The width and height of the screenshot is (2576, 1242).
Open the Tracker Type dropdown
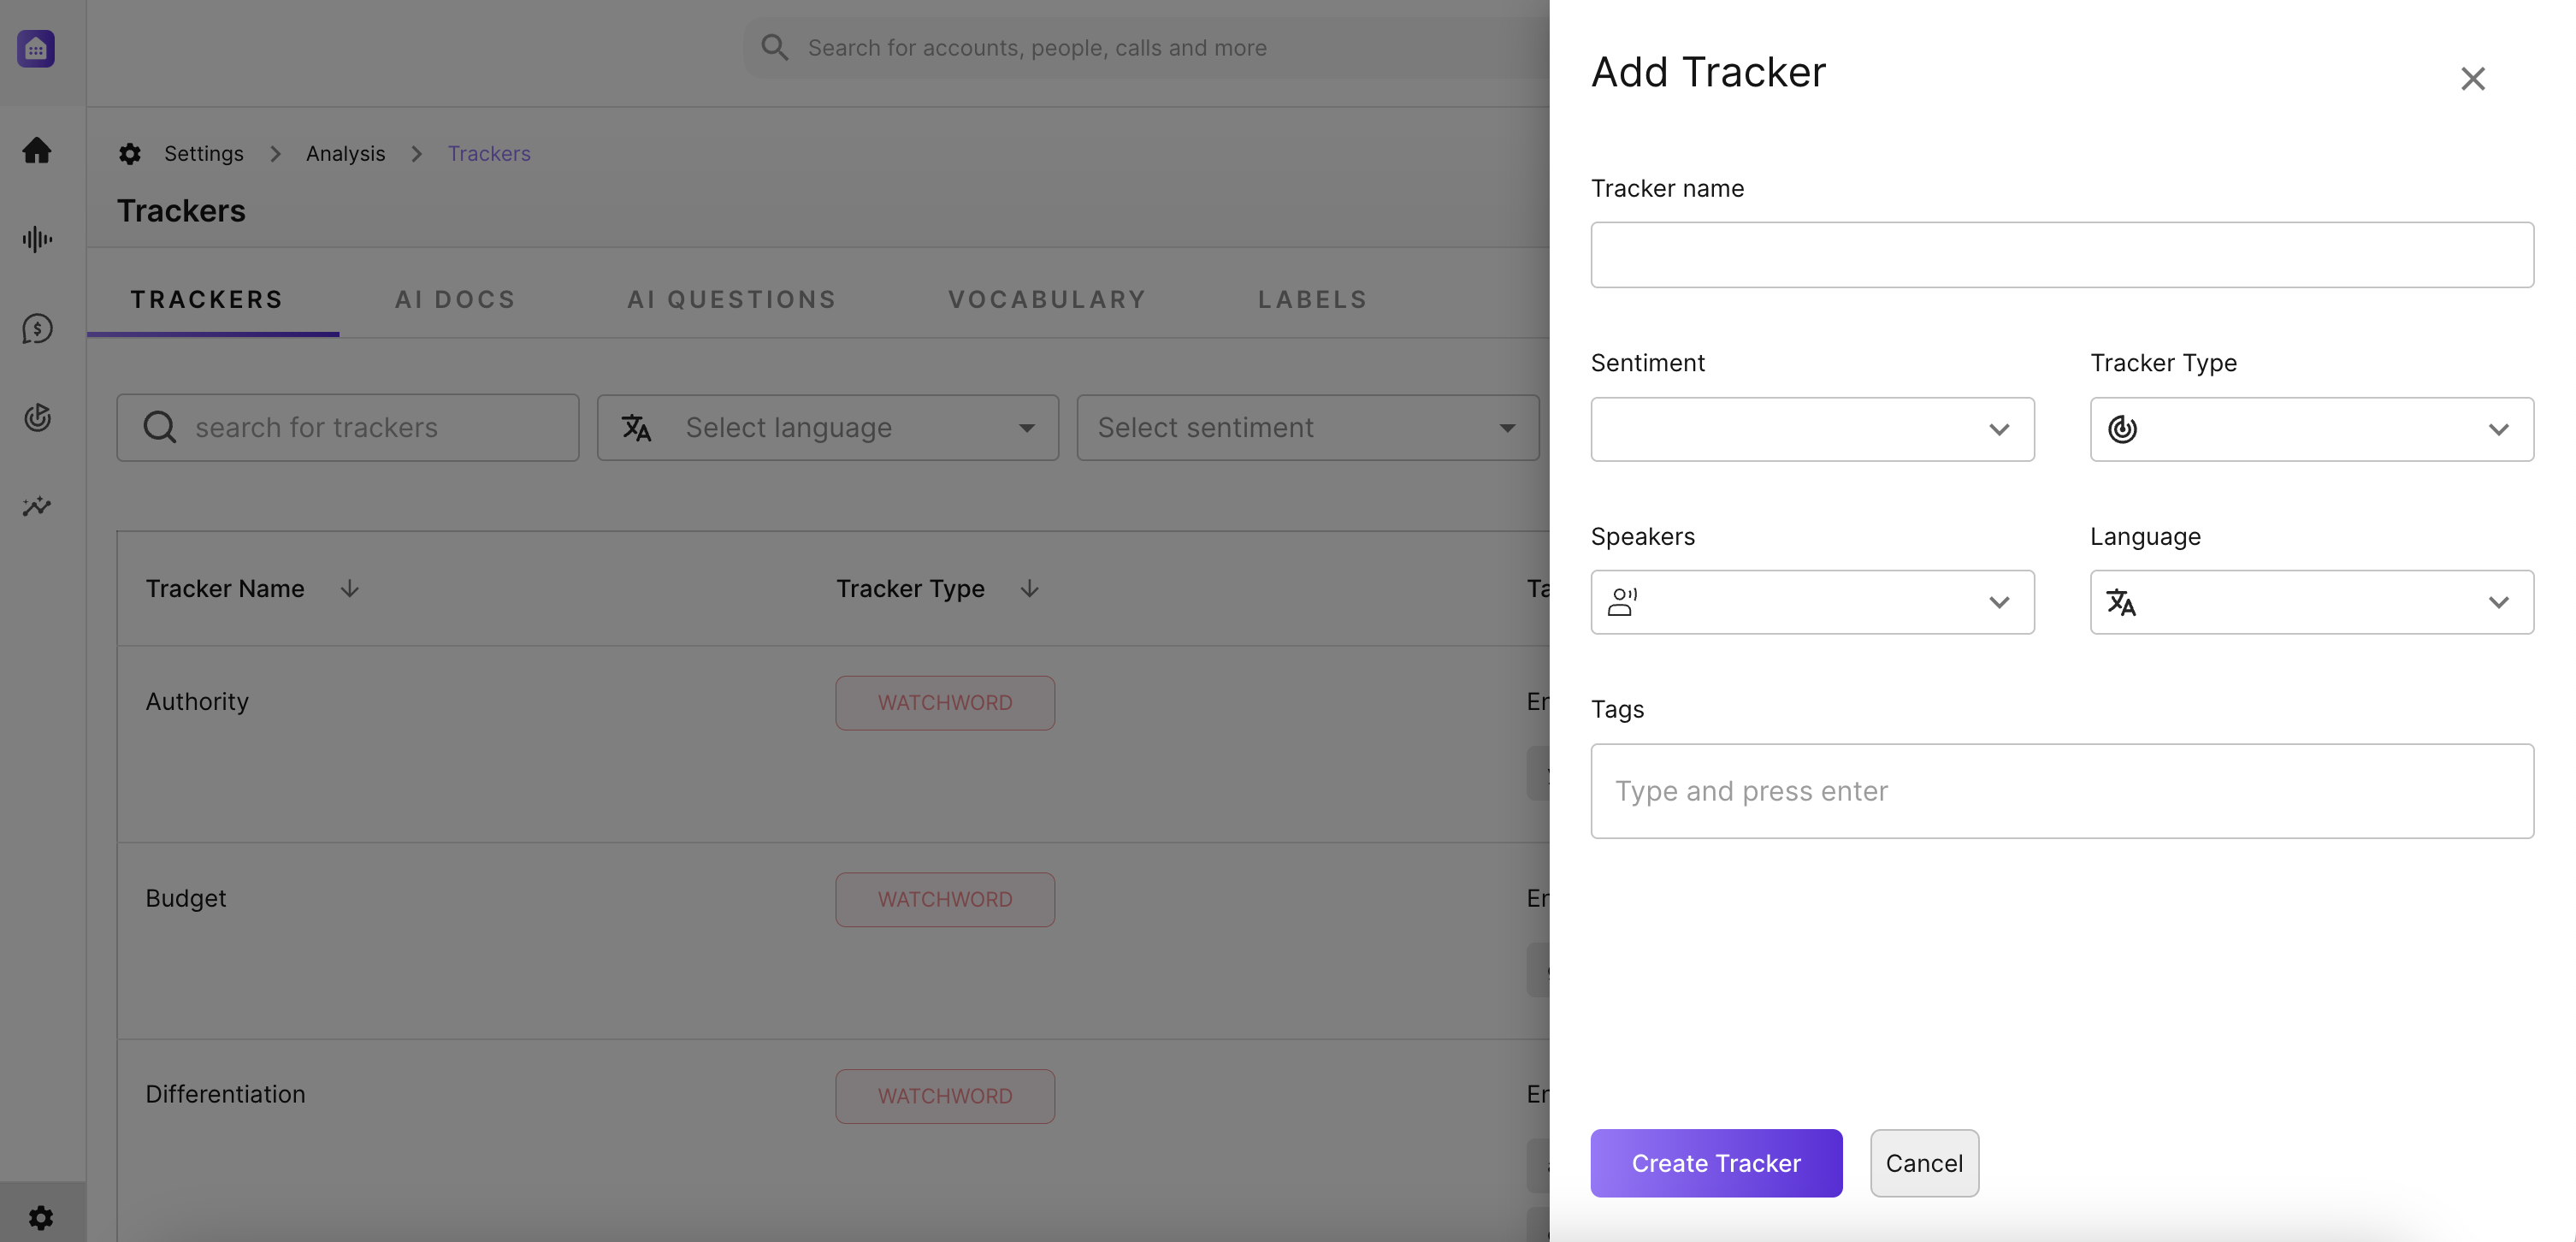2310,429
